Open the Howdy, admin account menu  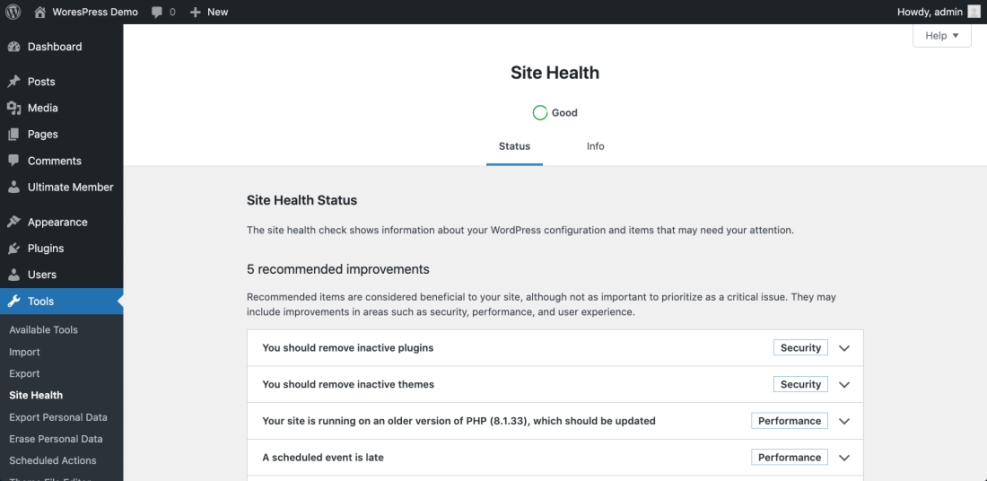[929, 12]
